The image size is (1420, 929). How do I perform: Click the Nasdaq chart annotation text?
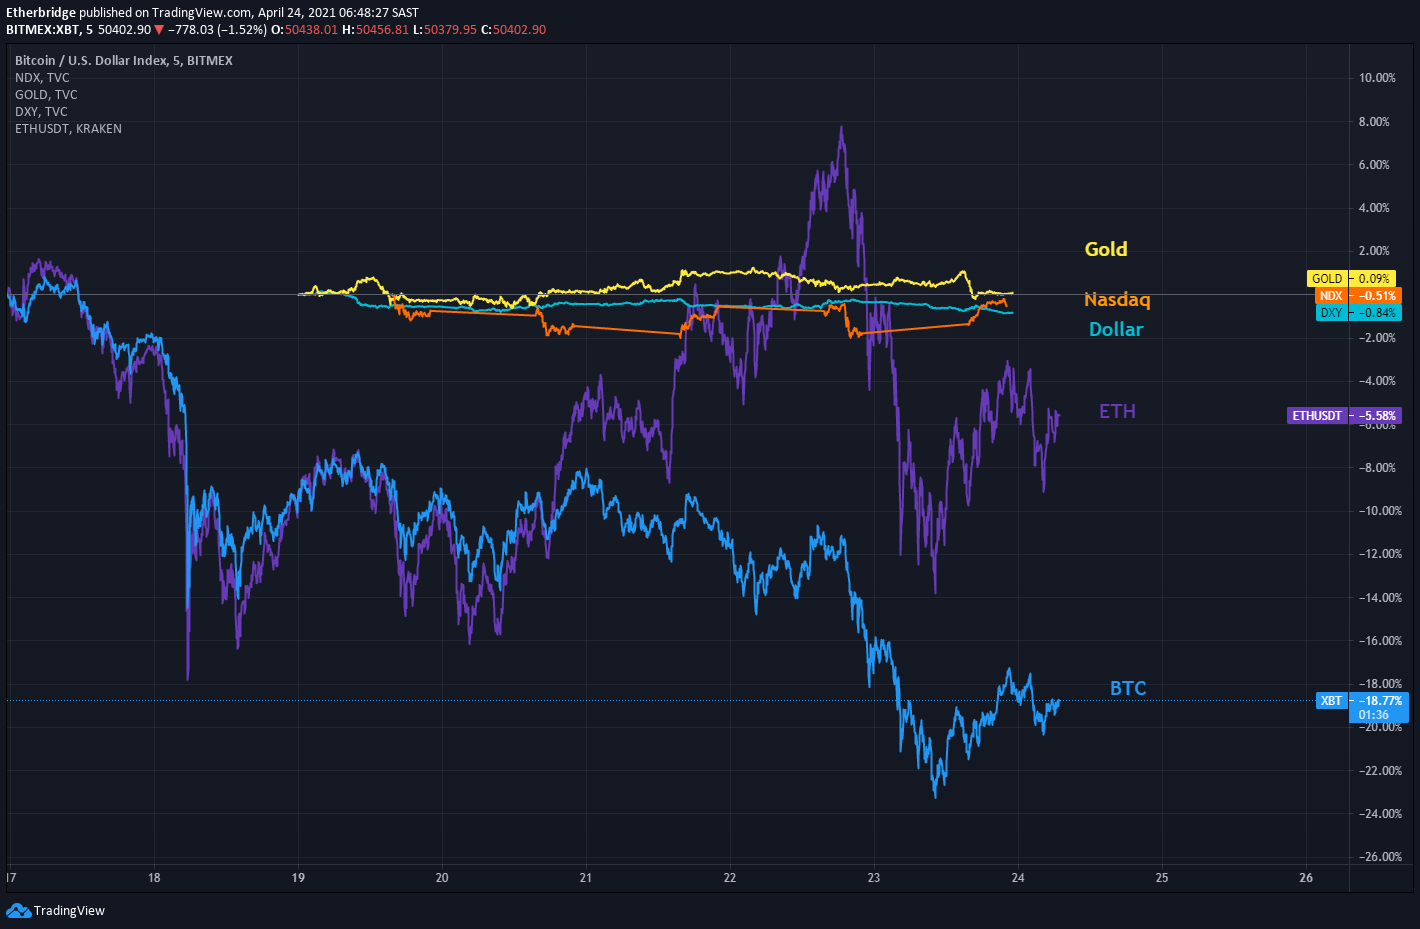[1117, 299]
